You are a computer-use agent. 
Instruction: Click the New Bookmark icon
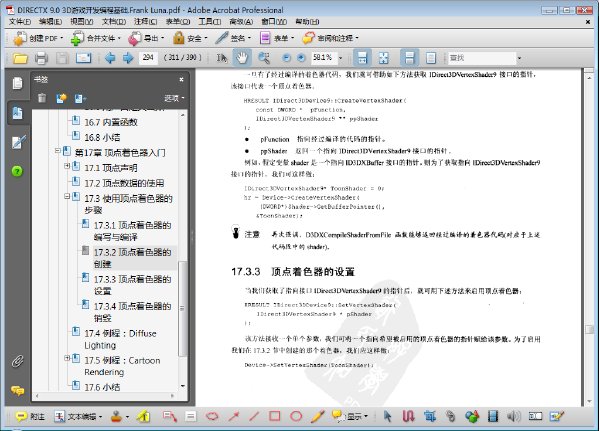click(x=61, y=98)
